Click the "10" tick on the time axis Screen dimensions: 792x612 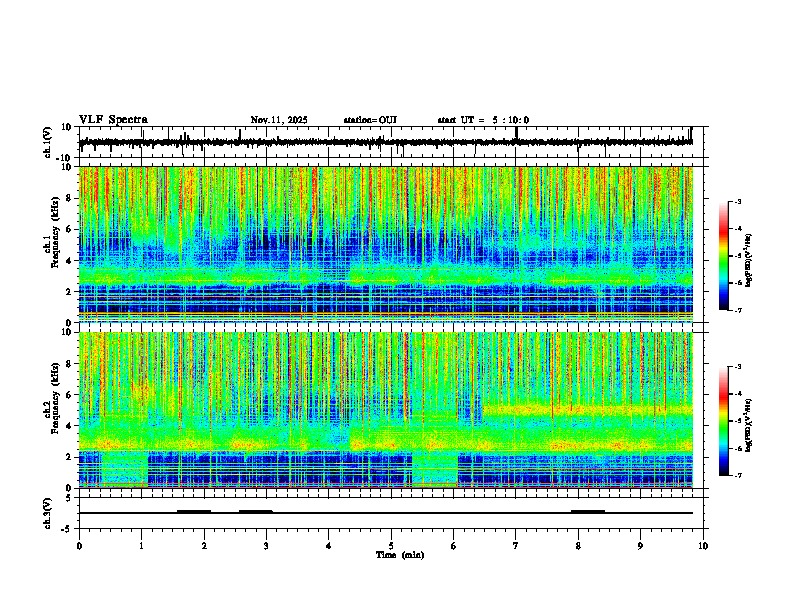tap(703, 546)
